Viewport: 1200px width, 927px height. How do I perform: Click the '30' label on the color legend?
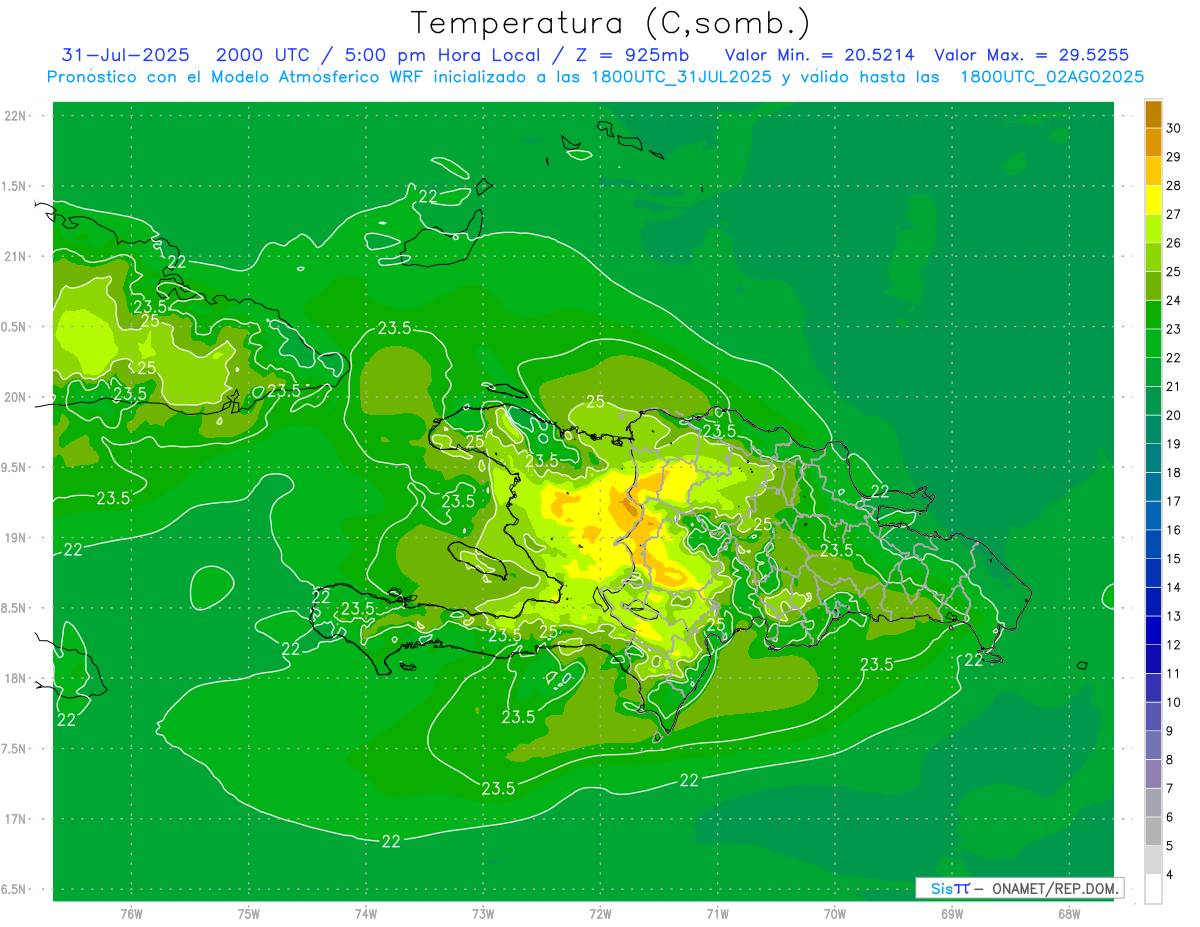pyautogui.click(x=1174, y=128)
